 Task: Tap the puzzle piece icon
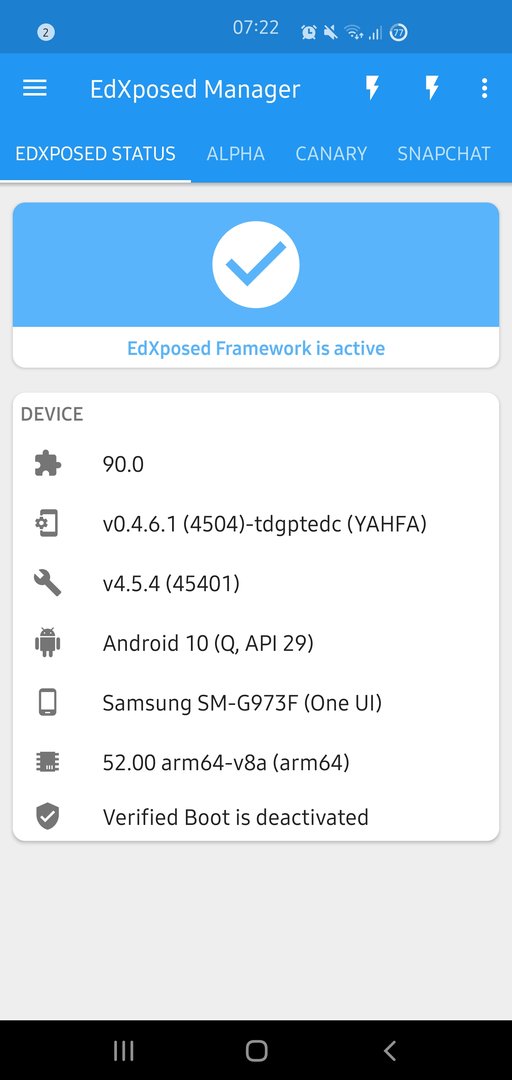tap(48, 464)
